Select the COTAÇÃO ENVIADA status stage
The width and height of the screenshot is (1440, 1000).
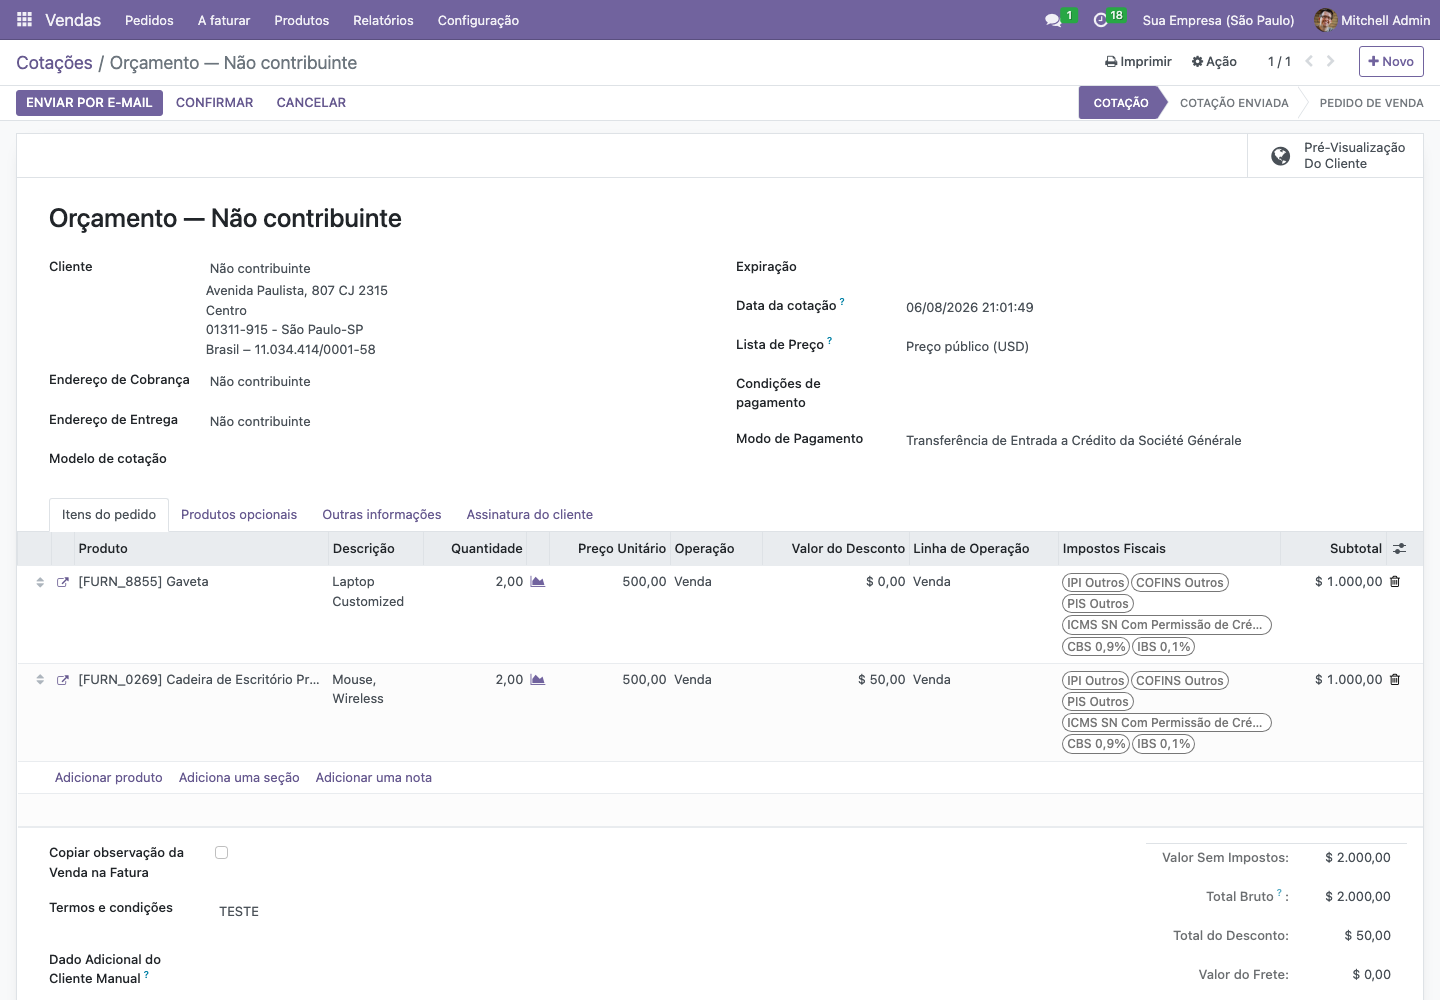tap(1234, 102)
